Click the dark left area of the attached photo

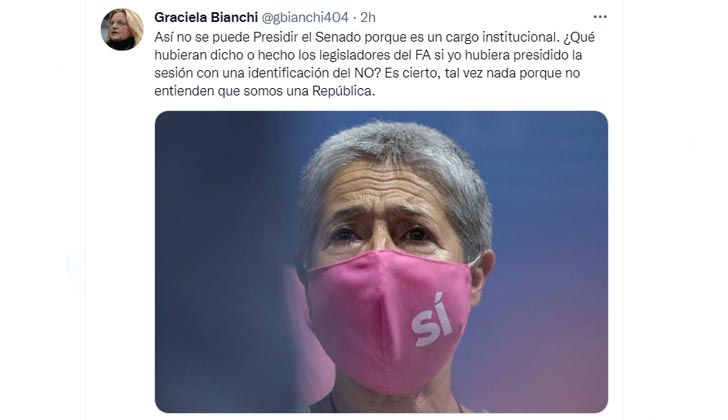218,260
